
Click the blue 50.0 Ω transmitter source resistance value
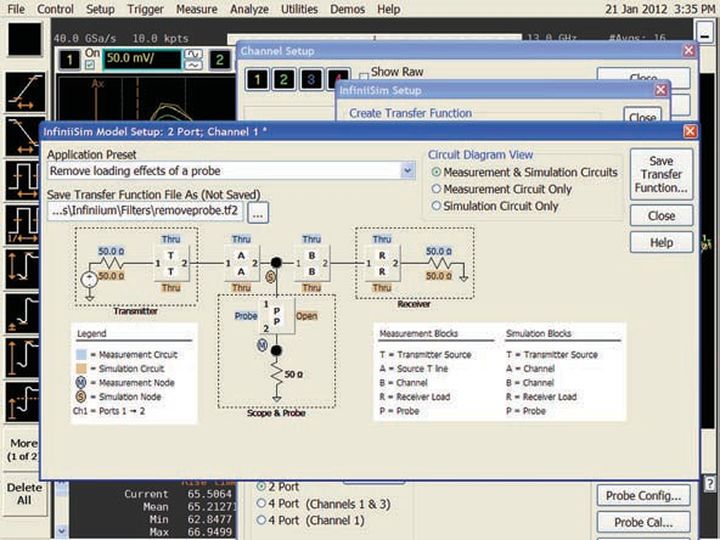111,251
